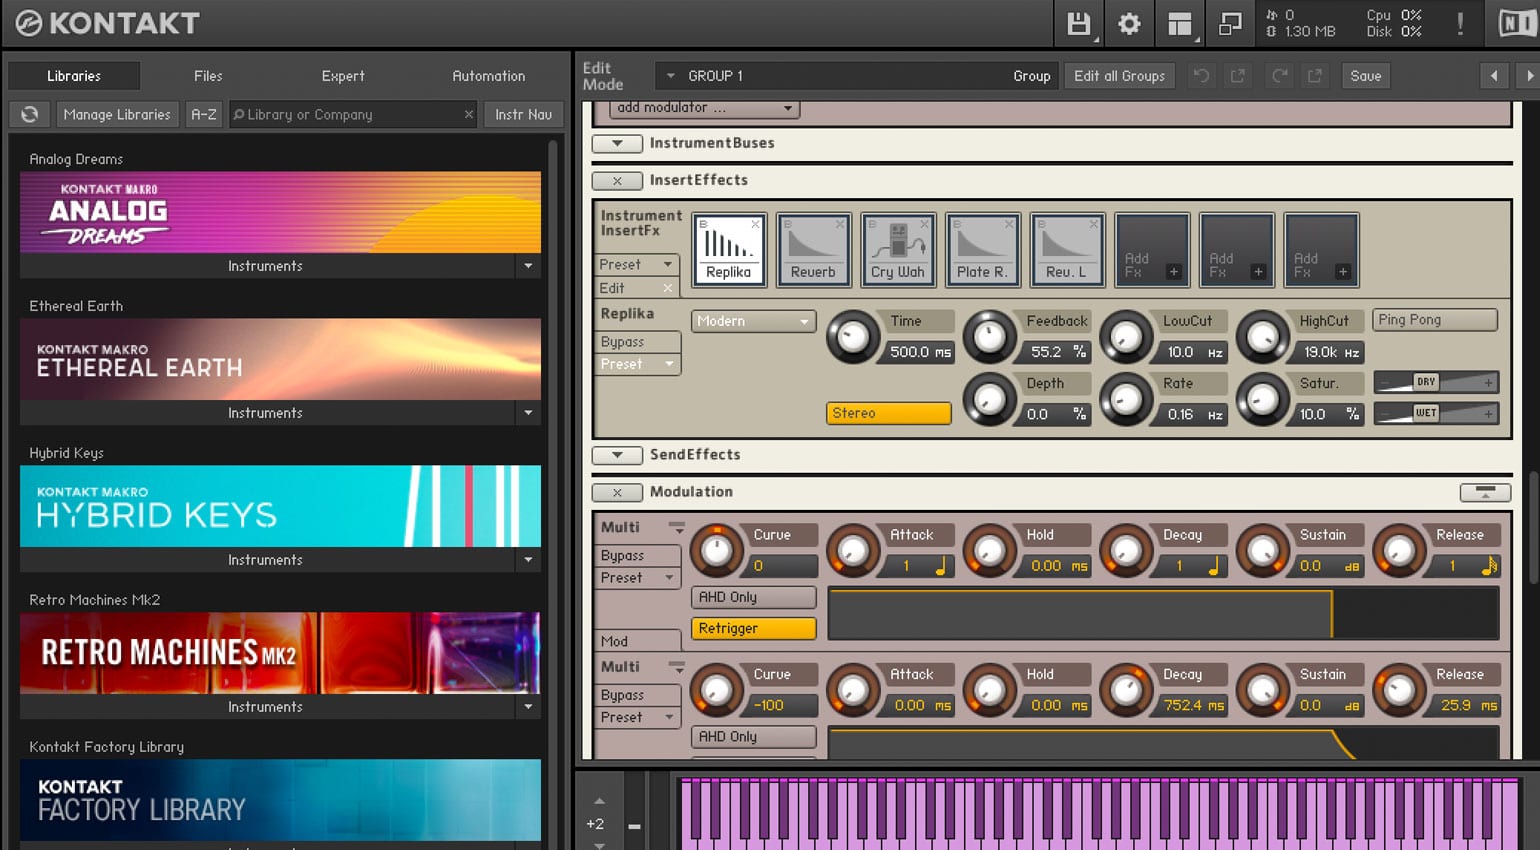Click the Group button
Image resolution: width=1540 pixels, height=850 pixels.
(1031, 76)
